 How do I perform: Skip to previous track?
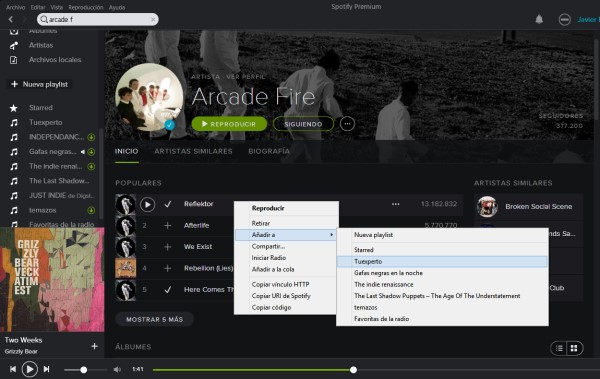pyautogui.click(x=13, y=369)
